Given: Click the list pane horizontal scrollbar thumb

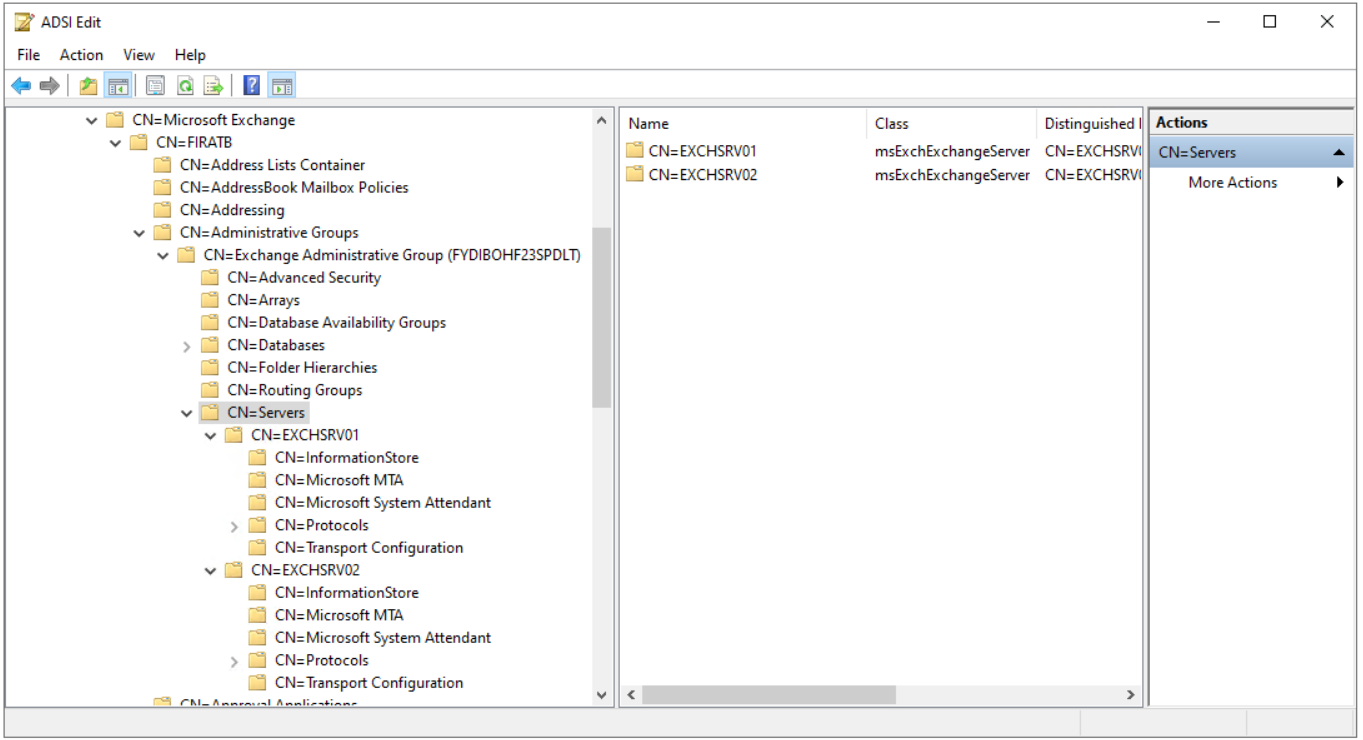Looking at the screenshot, I should tap(769, 694).
